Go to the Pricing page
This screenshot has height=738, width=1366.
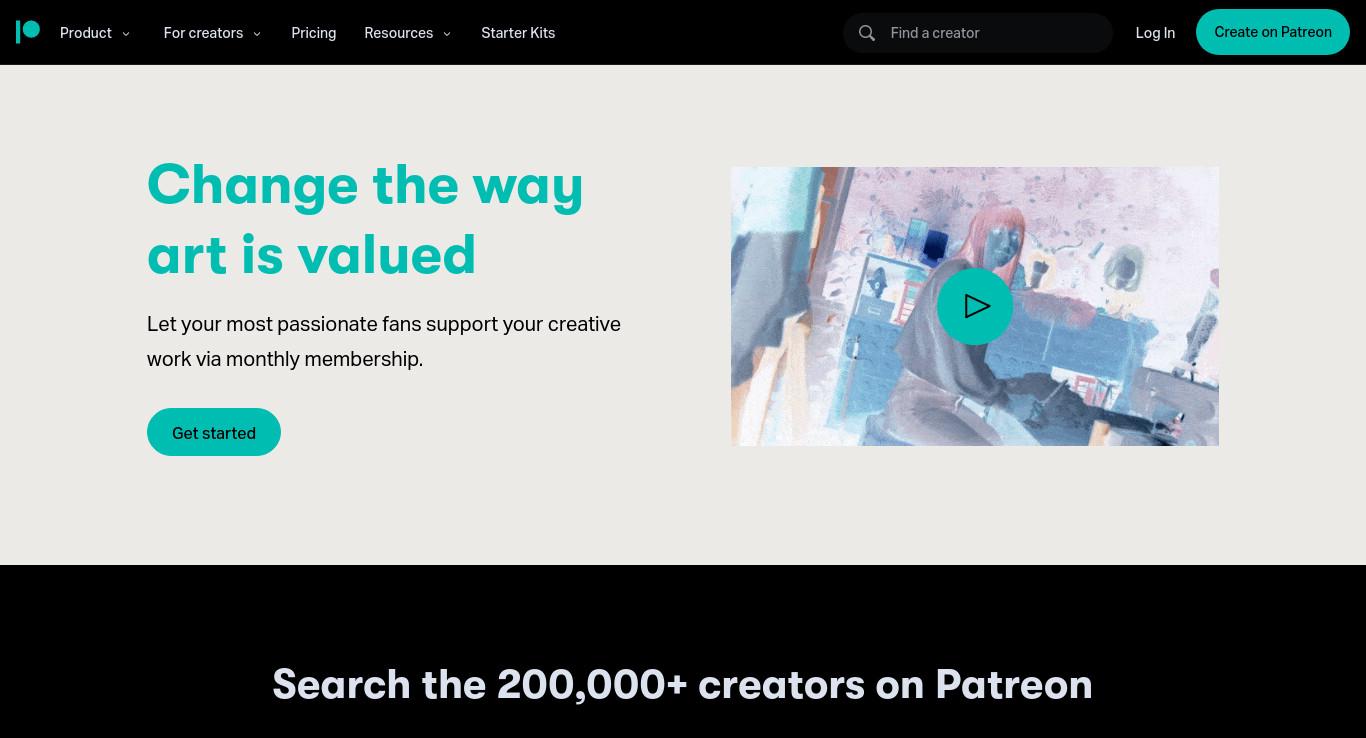click(x=313, y=33)
